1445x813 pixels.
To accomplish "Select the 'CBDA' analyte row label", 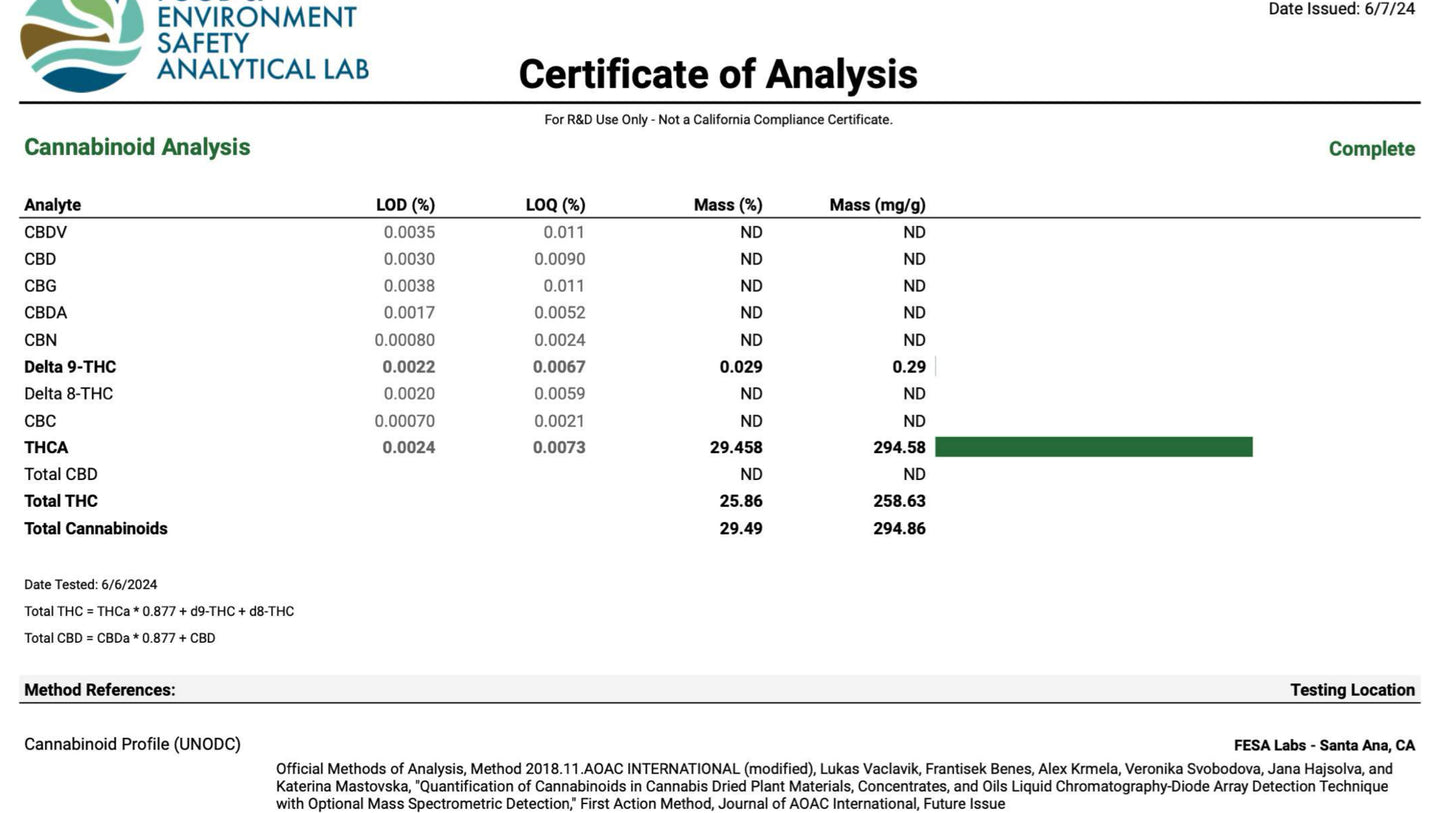I will point(45,313).
